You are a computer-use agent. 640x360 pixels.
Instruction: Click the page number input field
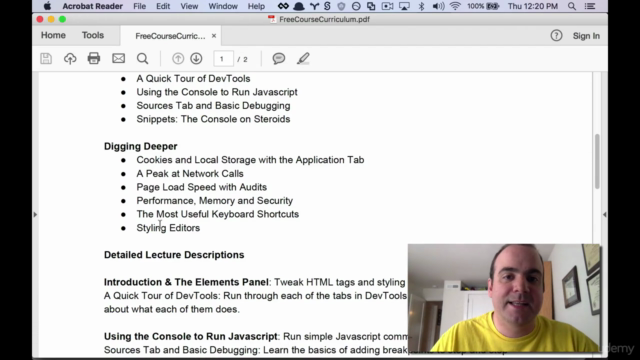[x=223, y=59]
